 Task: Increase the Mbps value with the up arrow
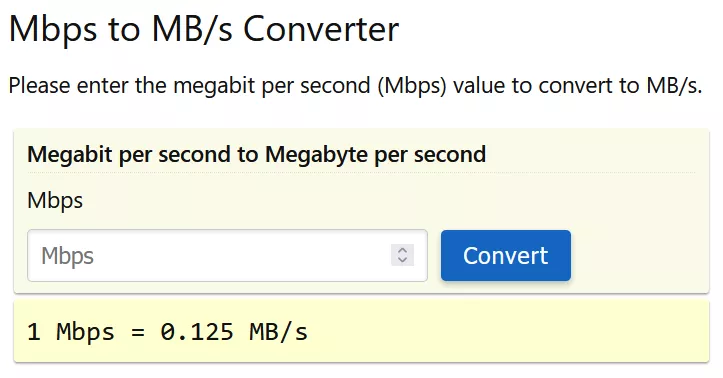403,250
